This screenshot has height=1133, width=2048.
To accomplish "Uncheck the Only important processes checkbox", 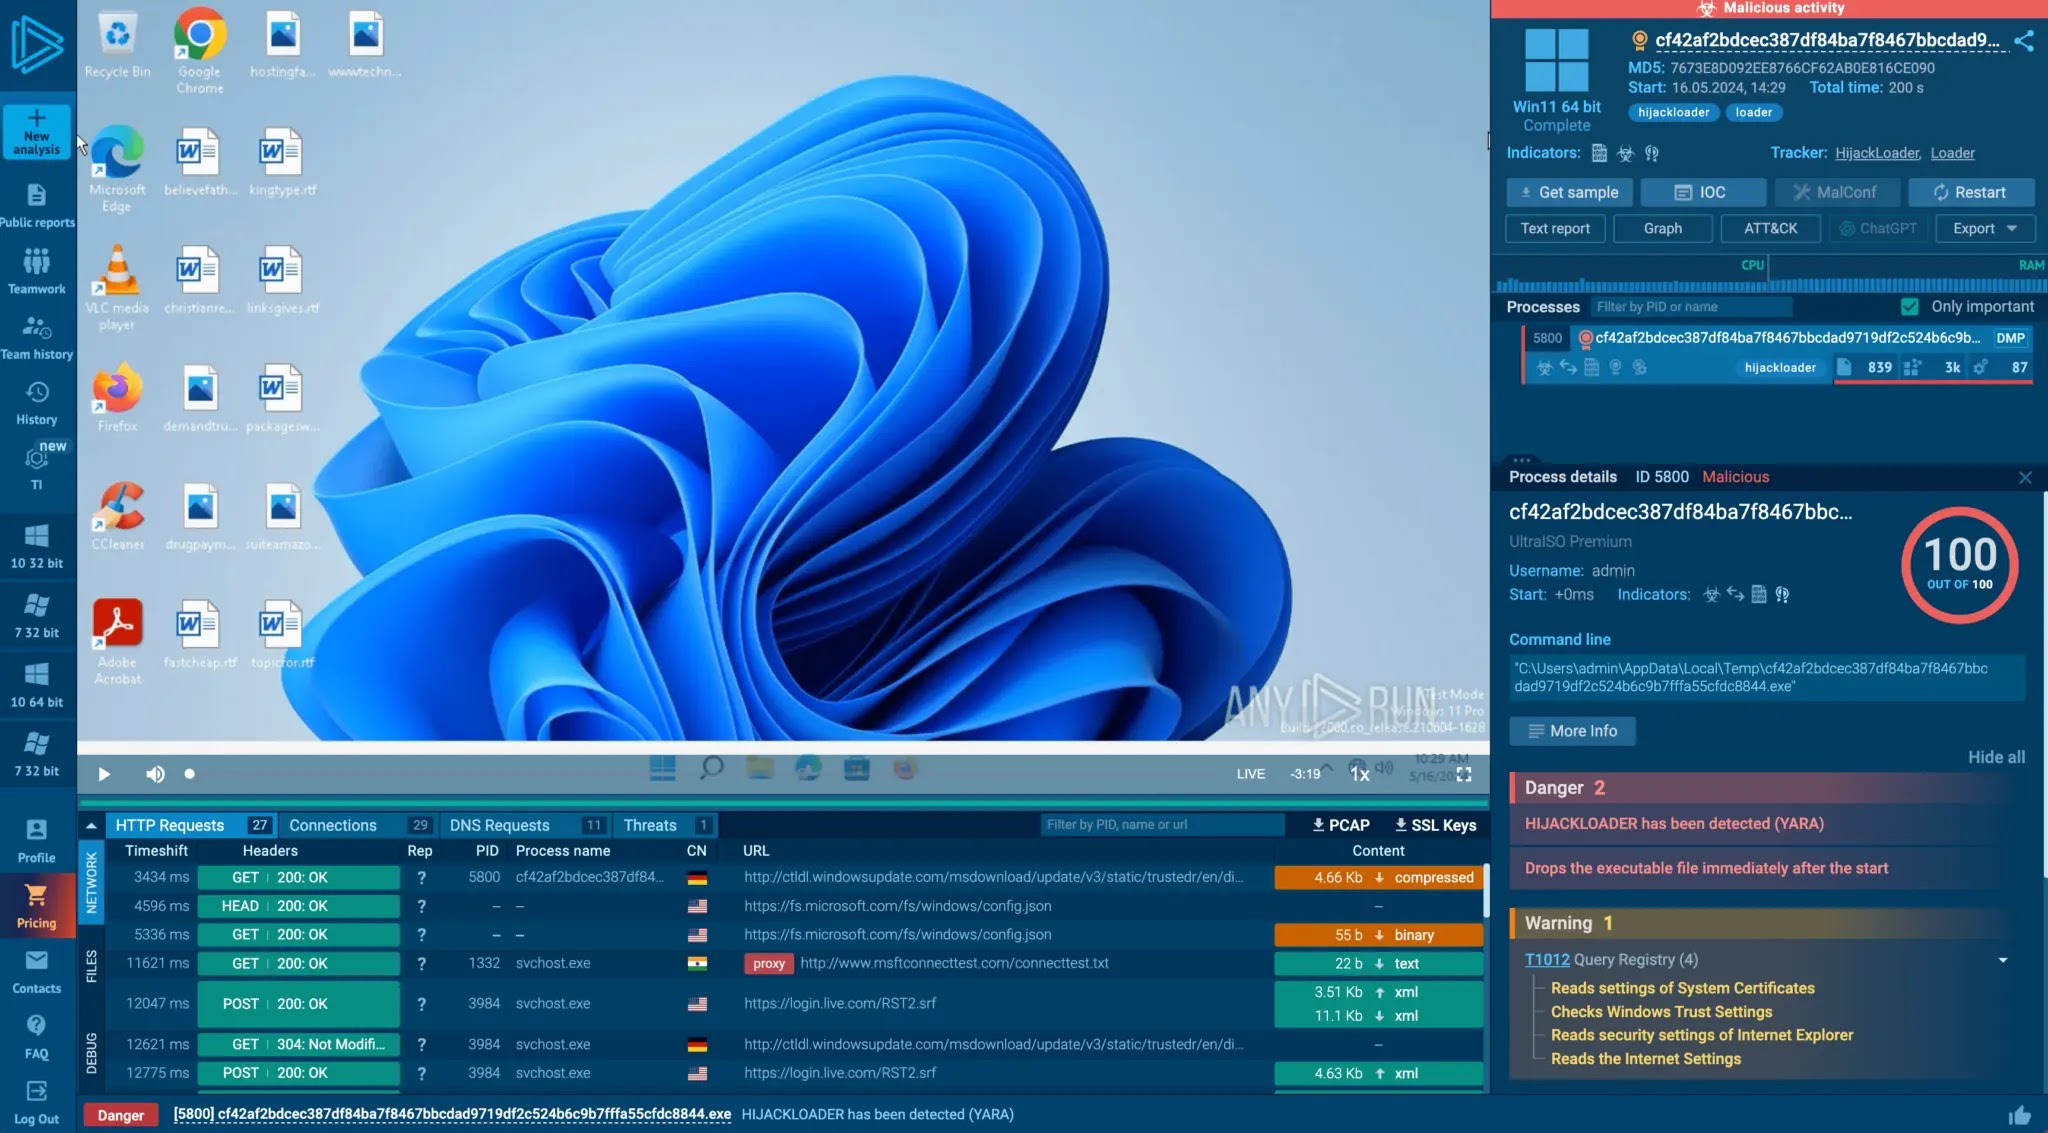I will pyautogui.click(x=1910, y=306).
